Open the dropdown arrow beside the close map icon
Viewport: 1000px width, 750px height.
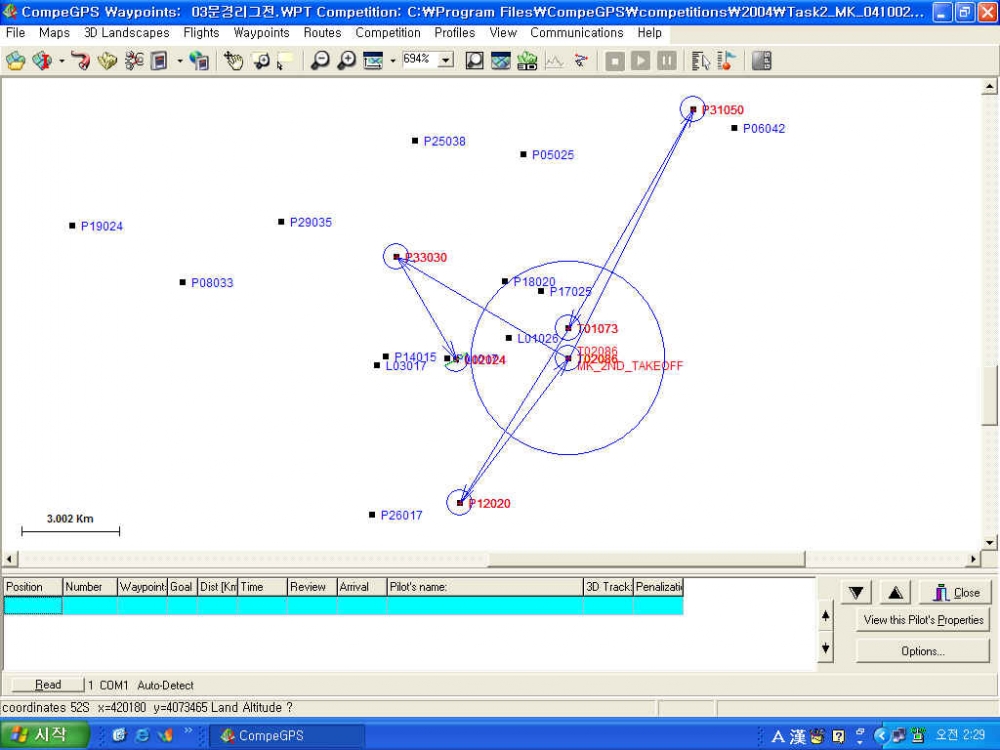[61, 61]
